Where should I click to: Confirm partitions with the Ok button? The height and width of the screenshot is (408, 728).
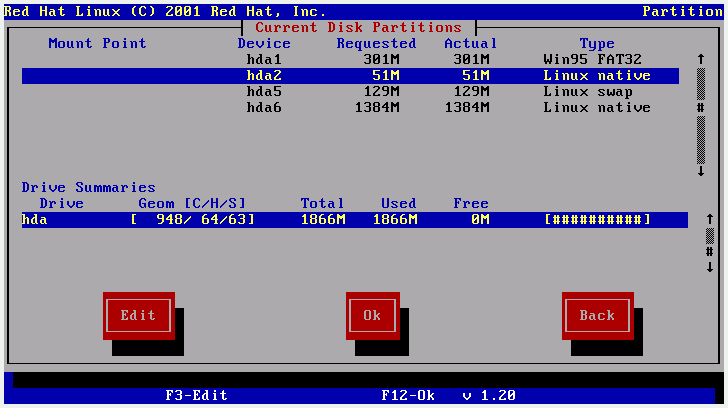[x=372, y=316]
